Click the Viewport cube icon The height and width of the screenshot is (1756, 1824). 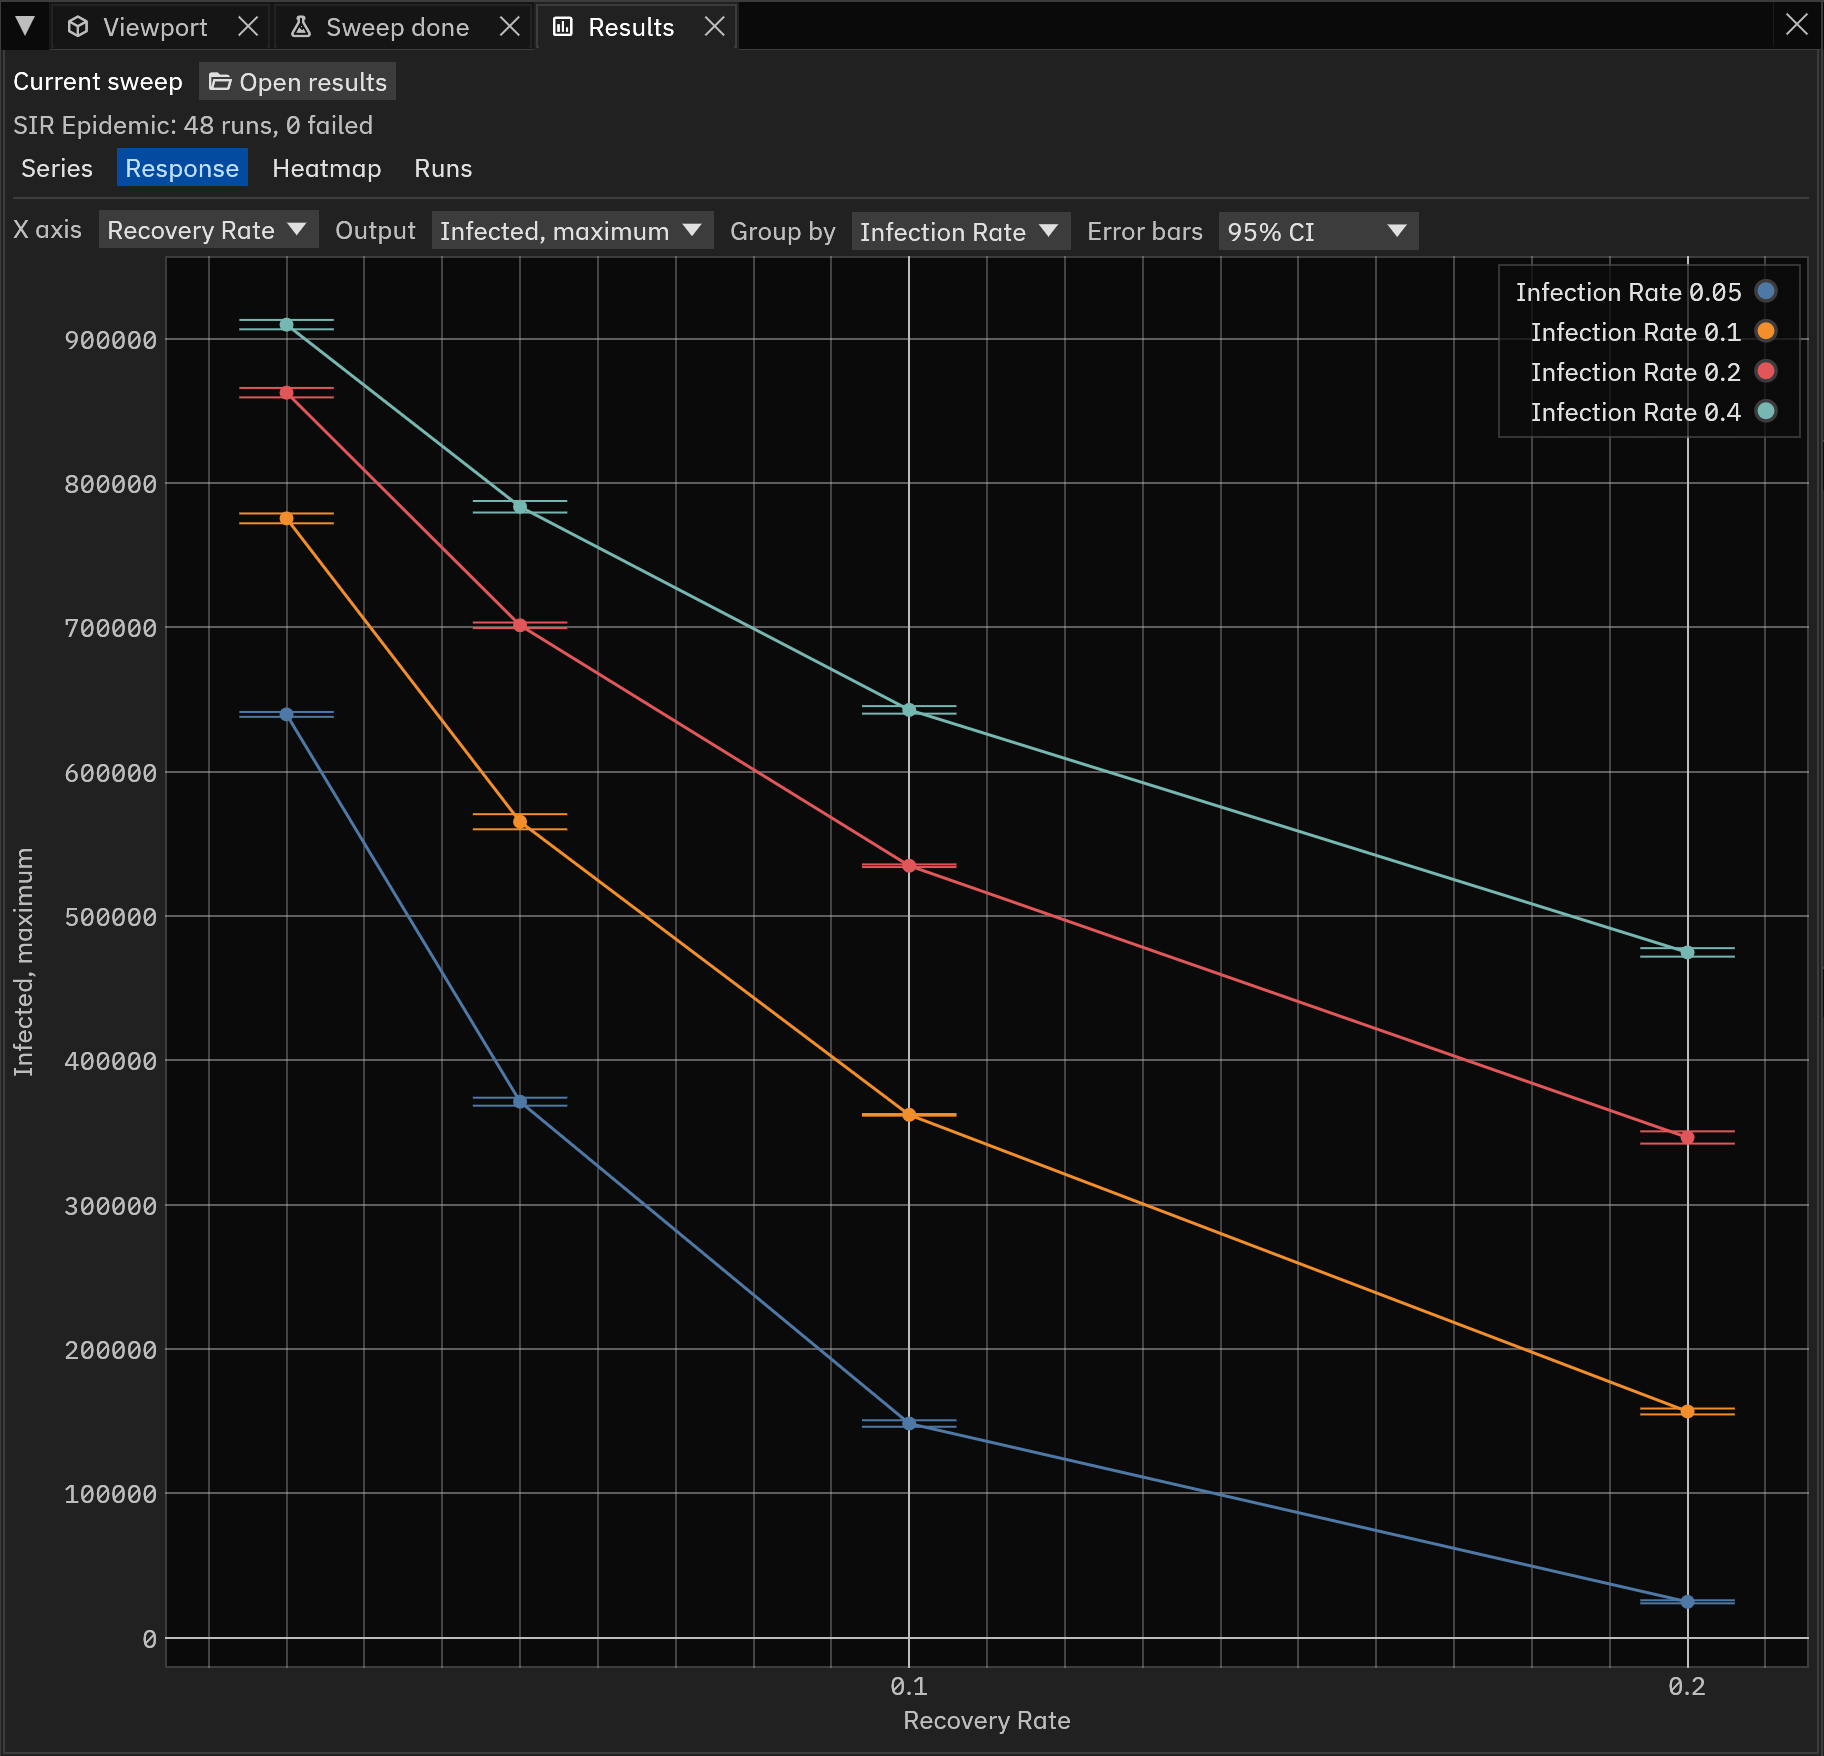coord(78,27)
